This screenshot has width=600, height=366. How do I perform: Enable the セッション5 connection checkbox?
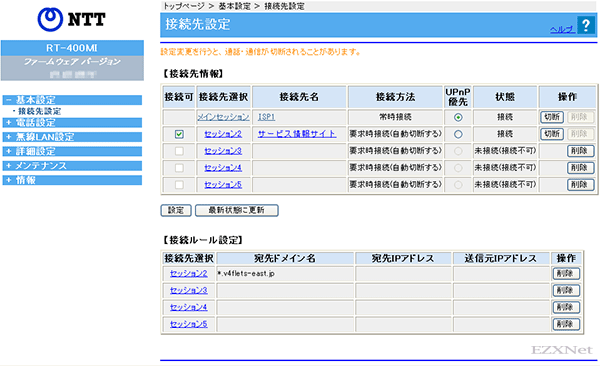179,185
